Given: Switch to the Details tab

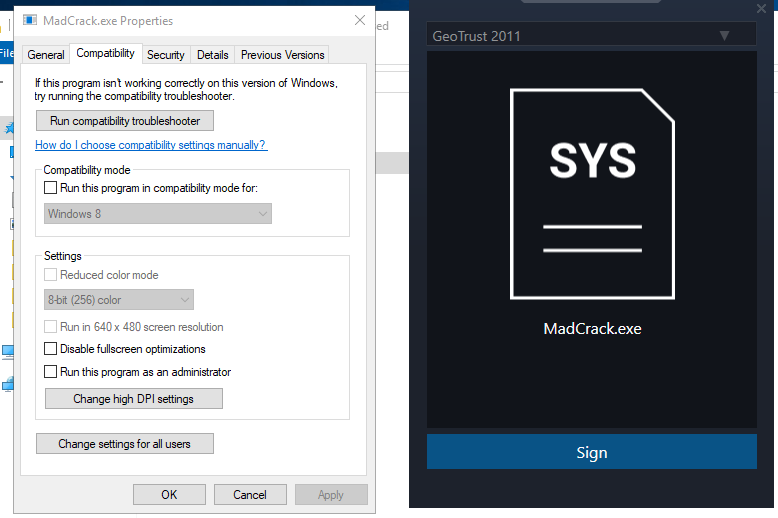Looking at the screenshot, I should pyautogui.click(x=213, y=55).
